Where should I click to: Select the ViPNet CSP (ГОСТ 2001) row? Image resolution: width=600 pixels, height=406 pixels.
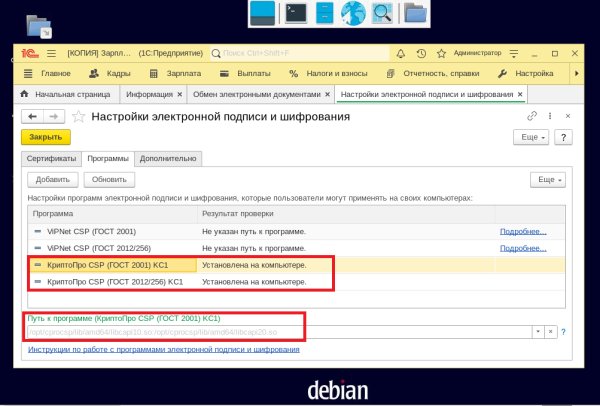point(296,232)
